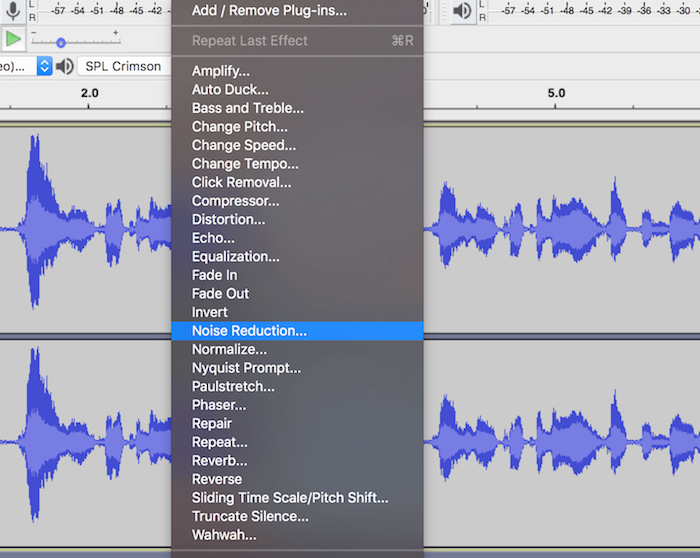Viewport: 700px width, 558px height.
Task: Open Repeat effect
Action: click(x=297, y=442)
